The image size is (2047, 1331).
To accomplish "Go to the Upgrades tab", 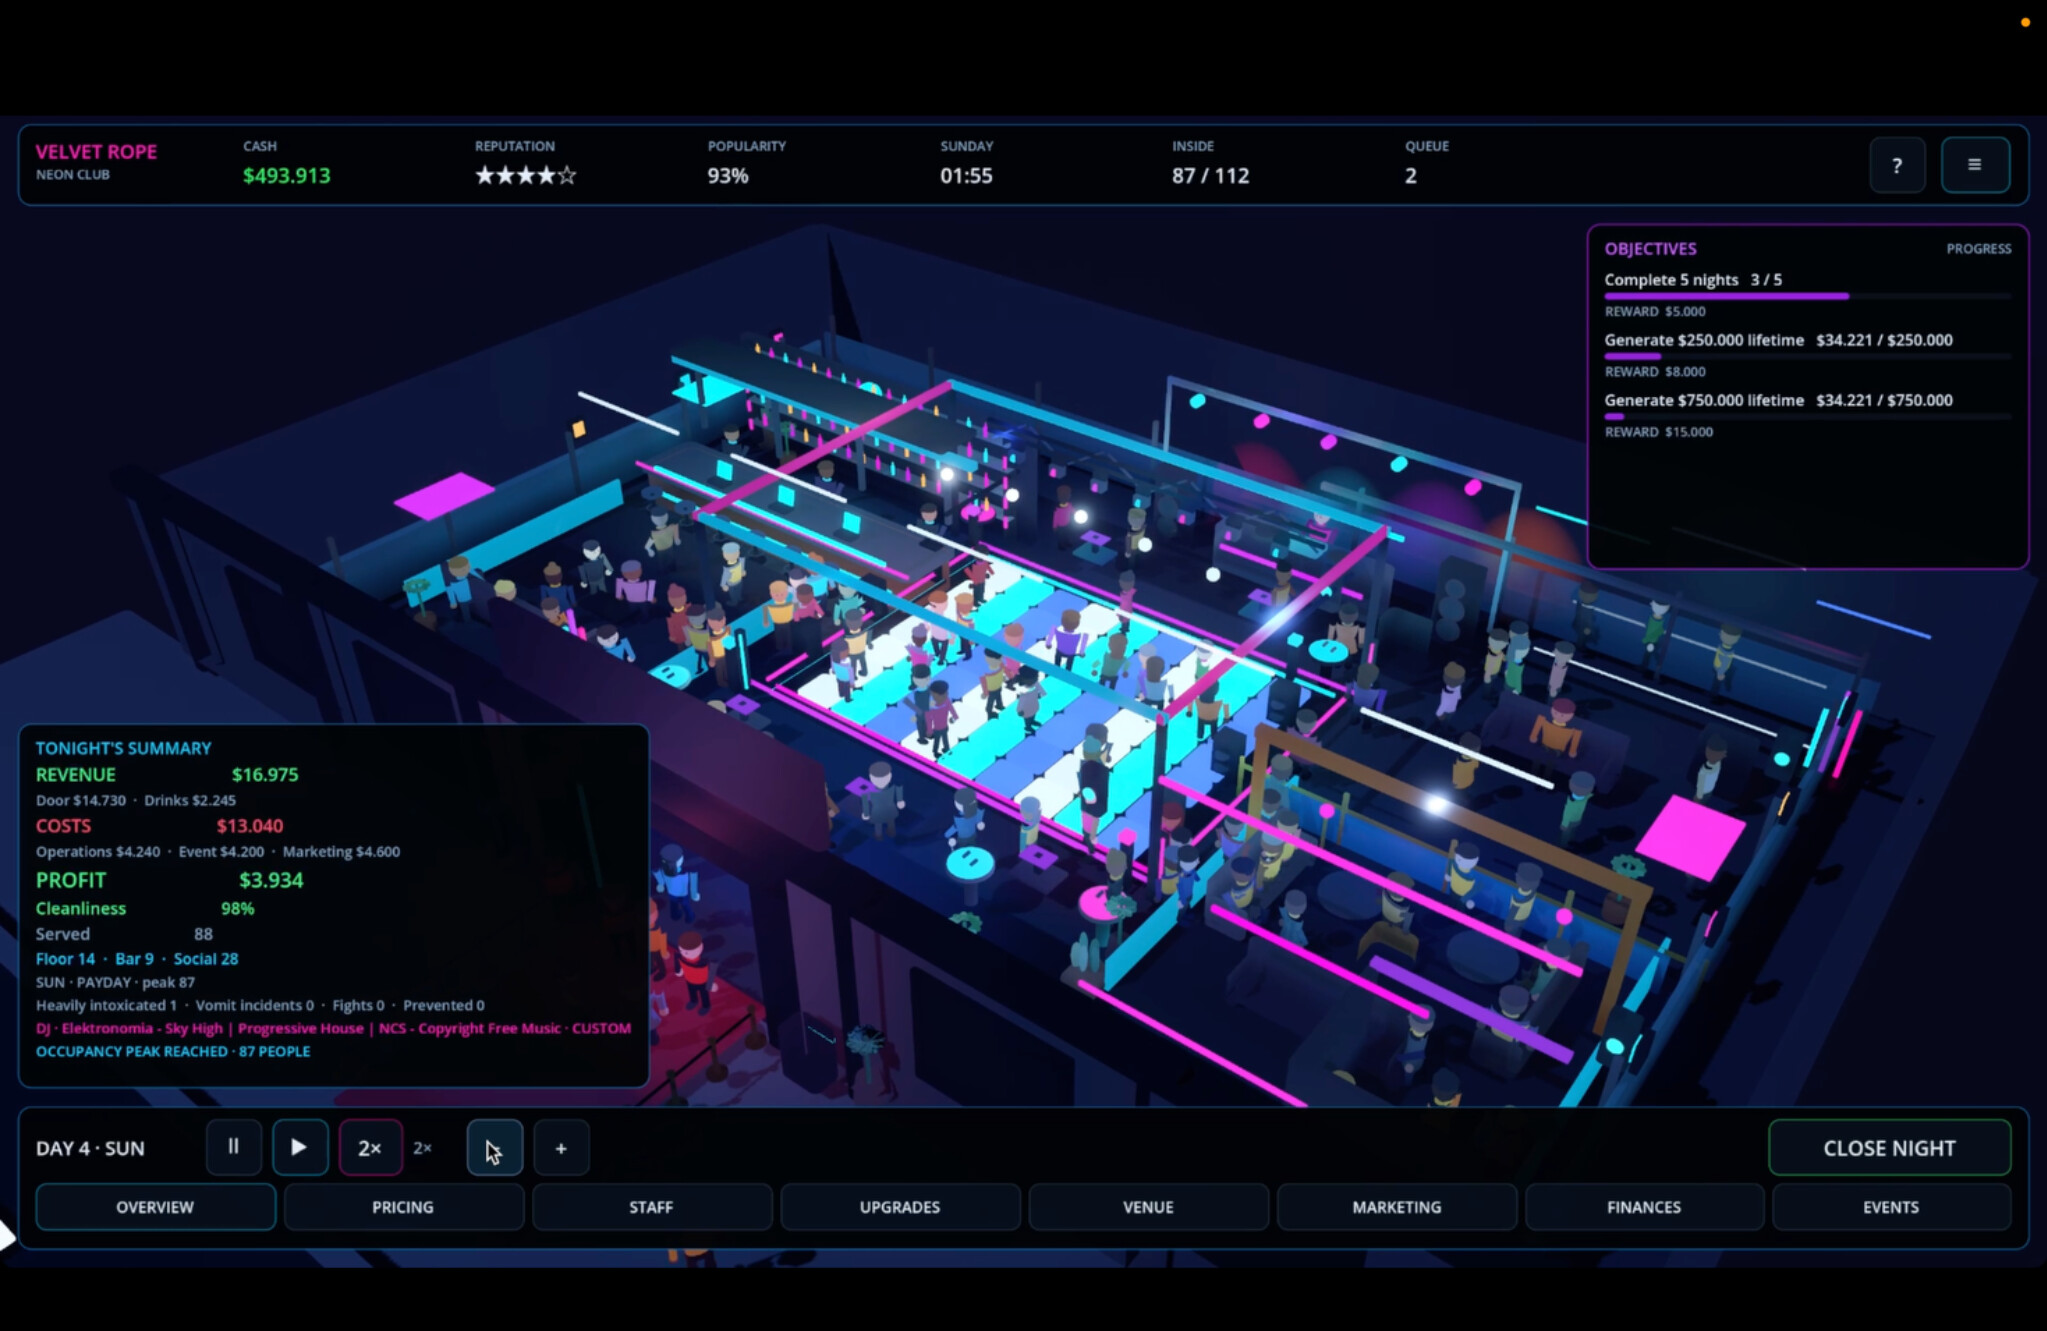I will (x=900, y=1207).
